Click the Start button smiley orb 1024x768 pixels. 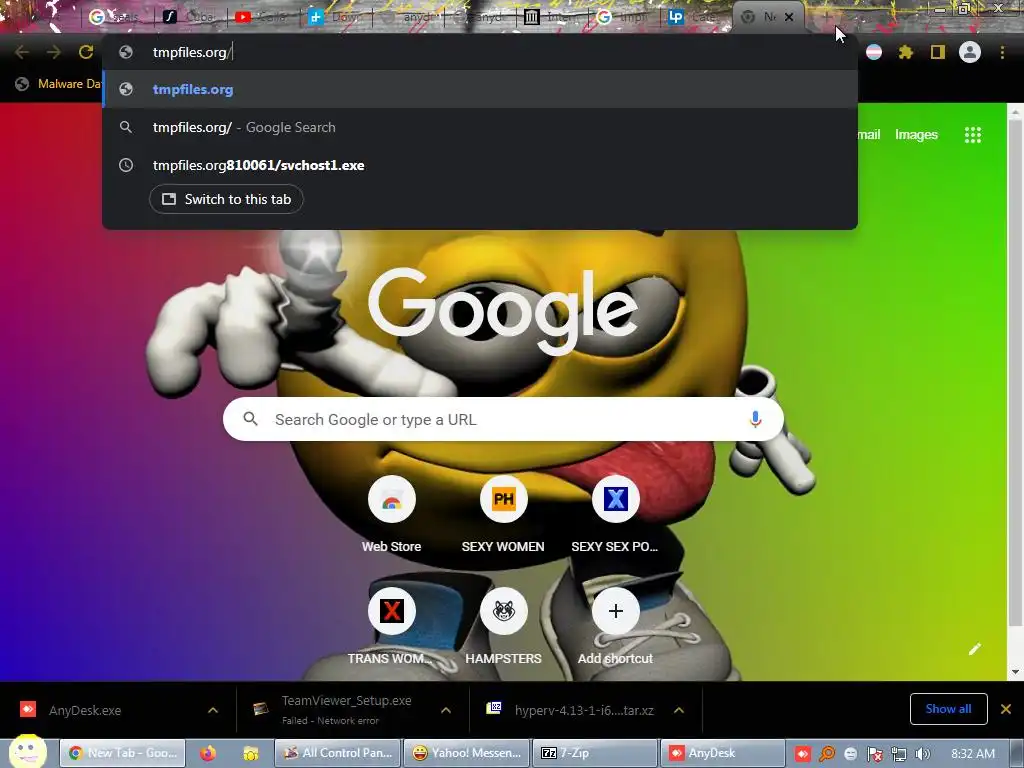27,751
